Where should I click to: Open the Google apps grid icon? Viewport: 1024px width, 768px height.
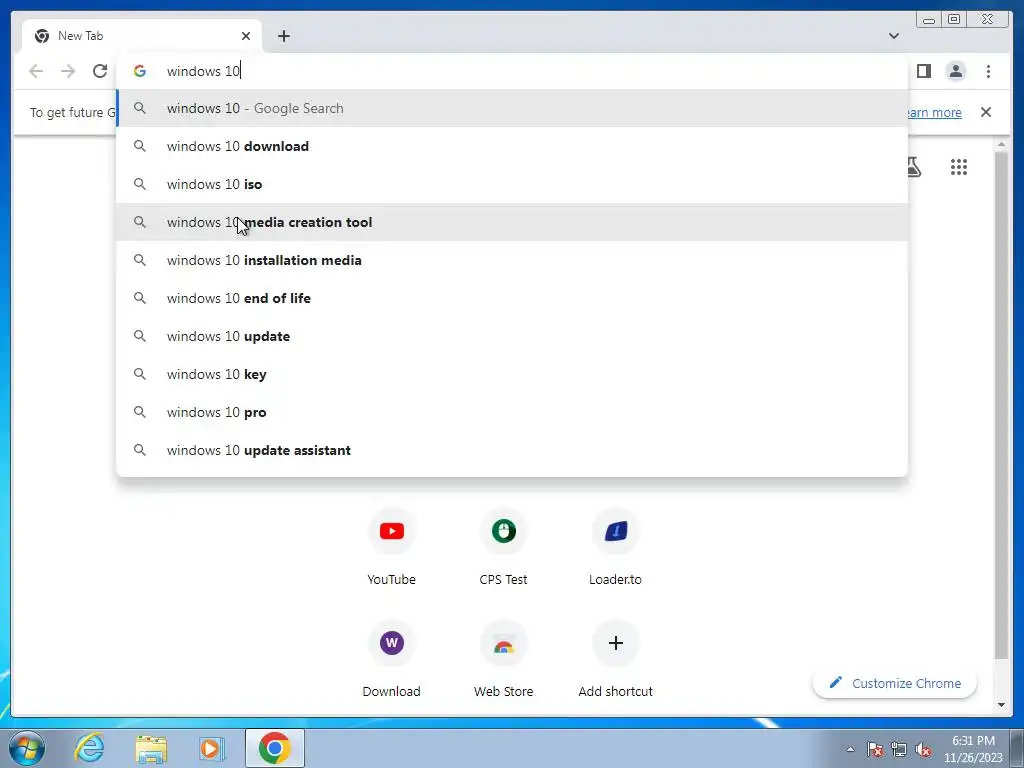959,167
